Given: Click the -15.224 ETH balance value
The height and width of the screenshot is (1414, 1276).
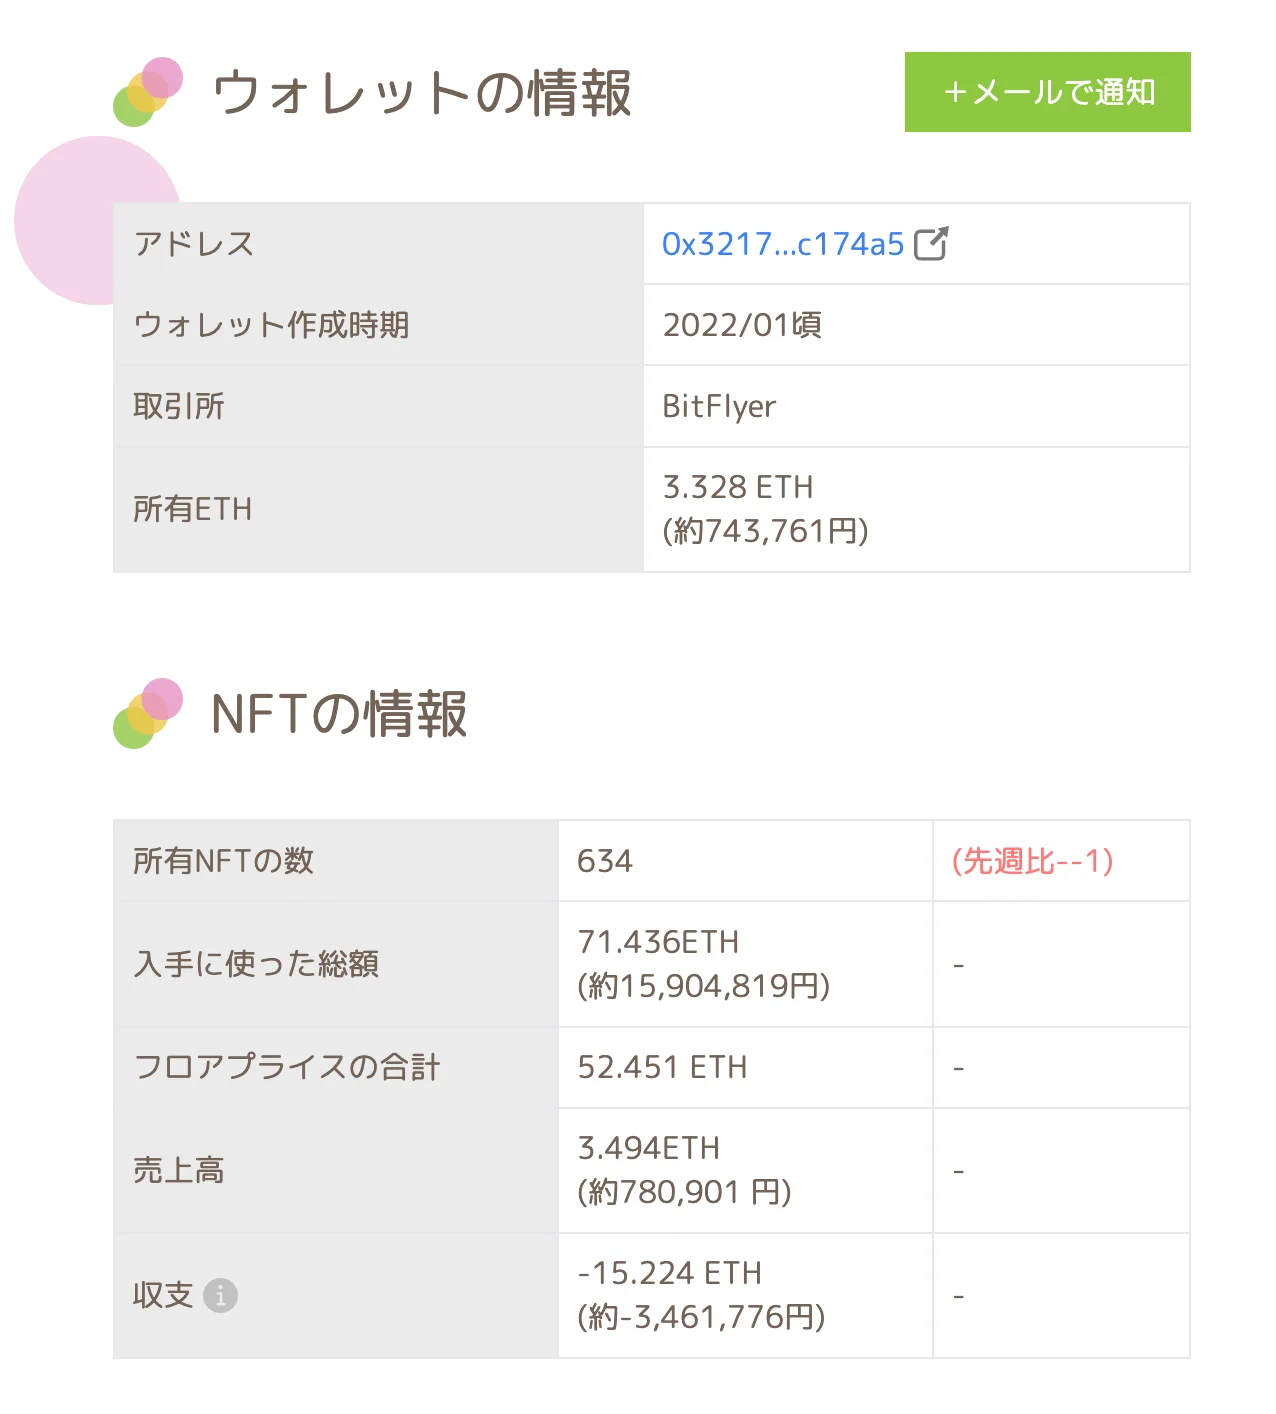Looking at the screenshot, I should [x=669, y=1273].
